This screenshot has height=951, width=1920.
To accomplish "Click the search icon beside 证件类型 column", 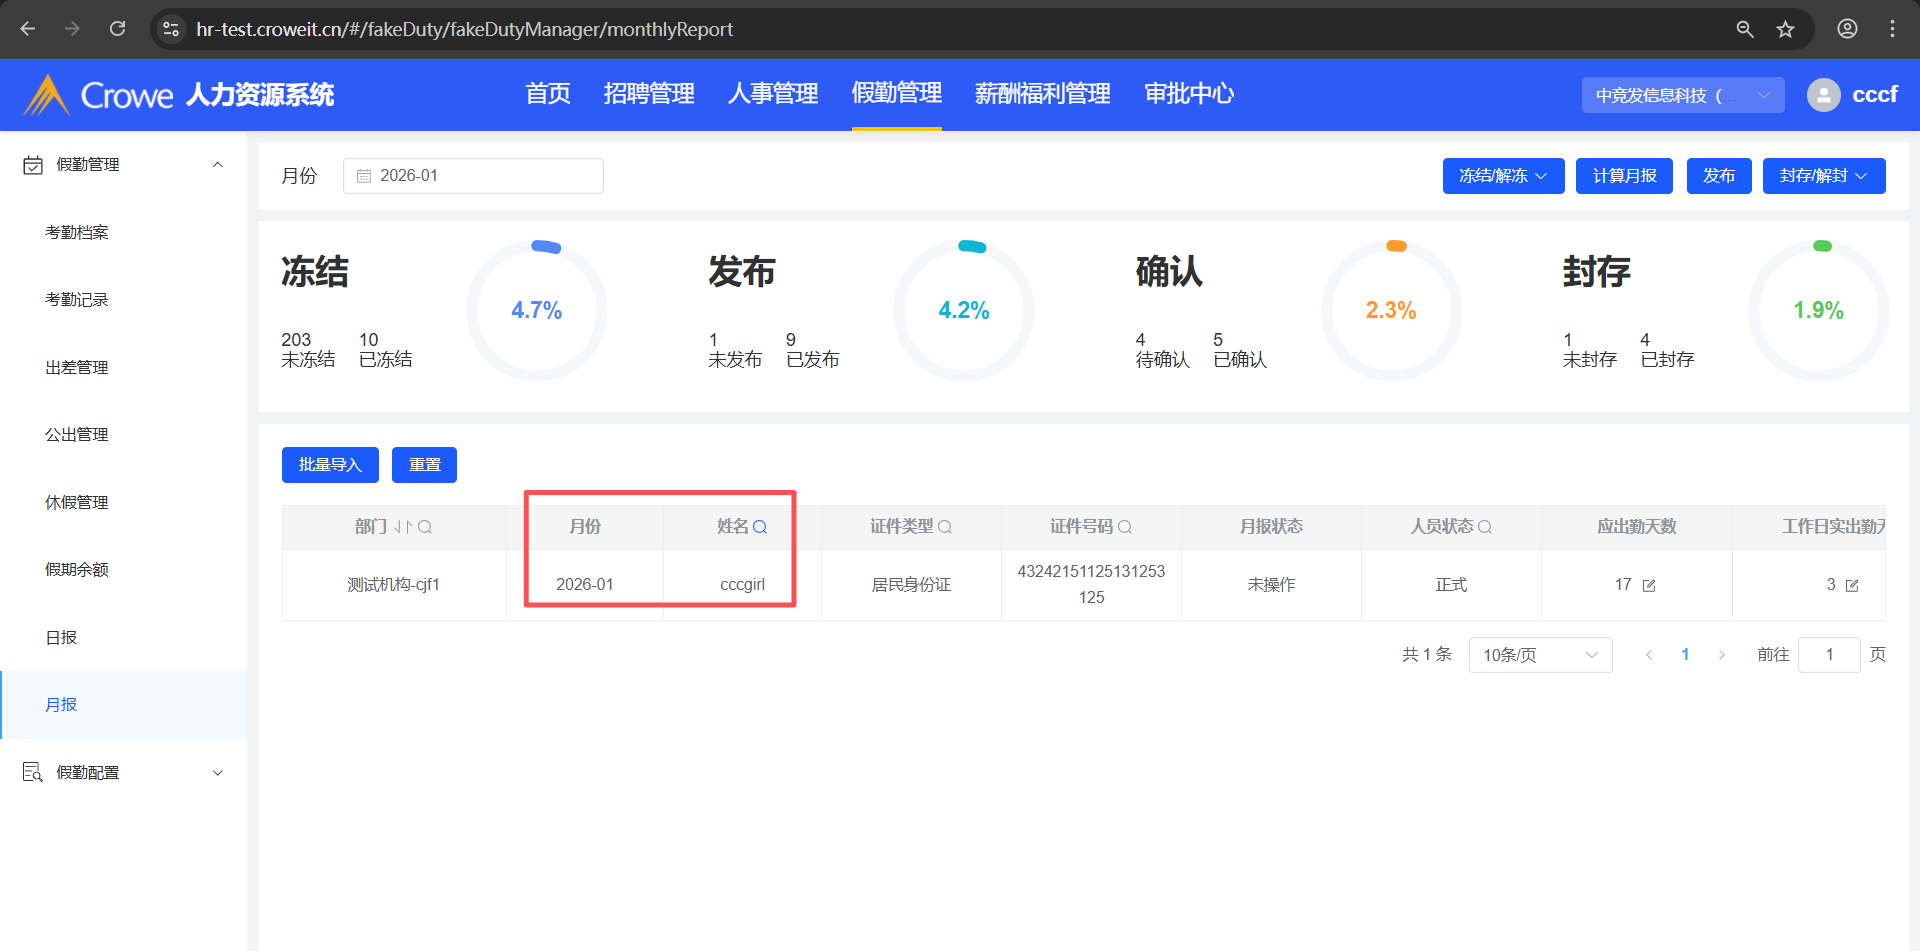I will (x=945, y=527).
